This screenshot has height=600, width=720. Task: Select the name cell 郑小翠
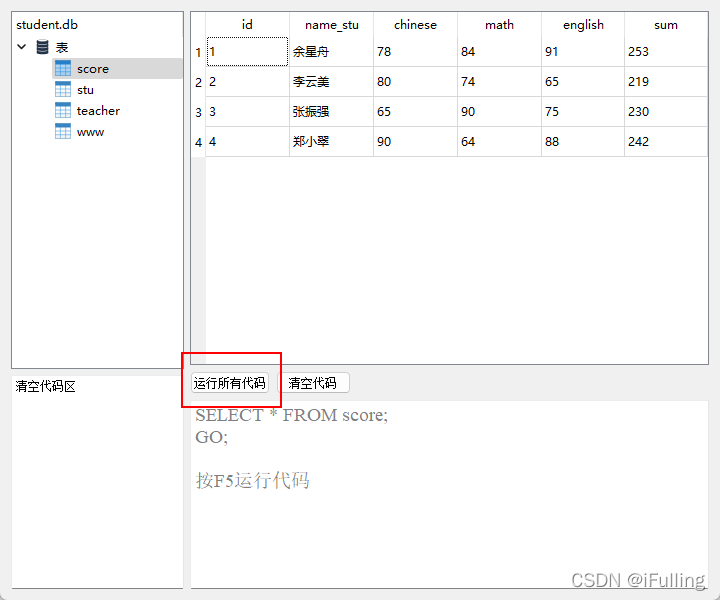pyautogui.click(x=332, y=141)
